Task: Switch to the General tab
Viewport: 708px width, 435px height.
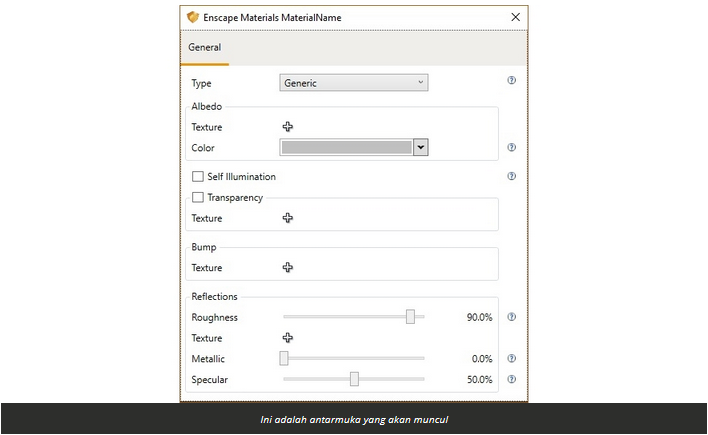Action: 204,47
